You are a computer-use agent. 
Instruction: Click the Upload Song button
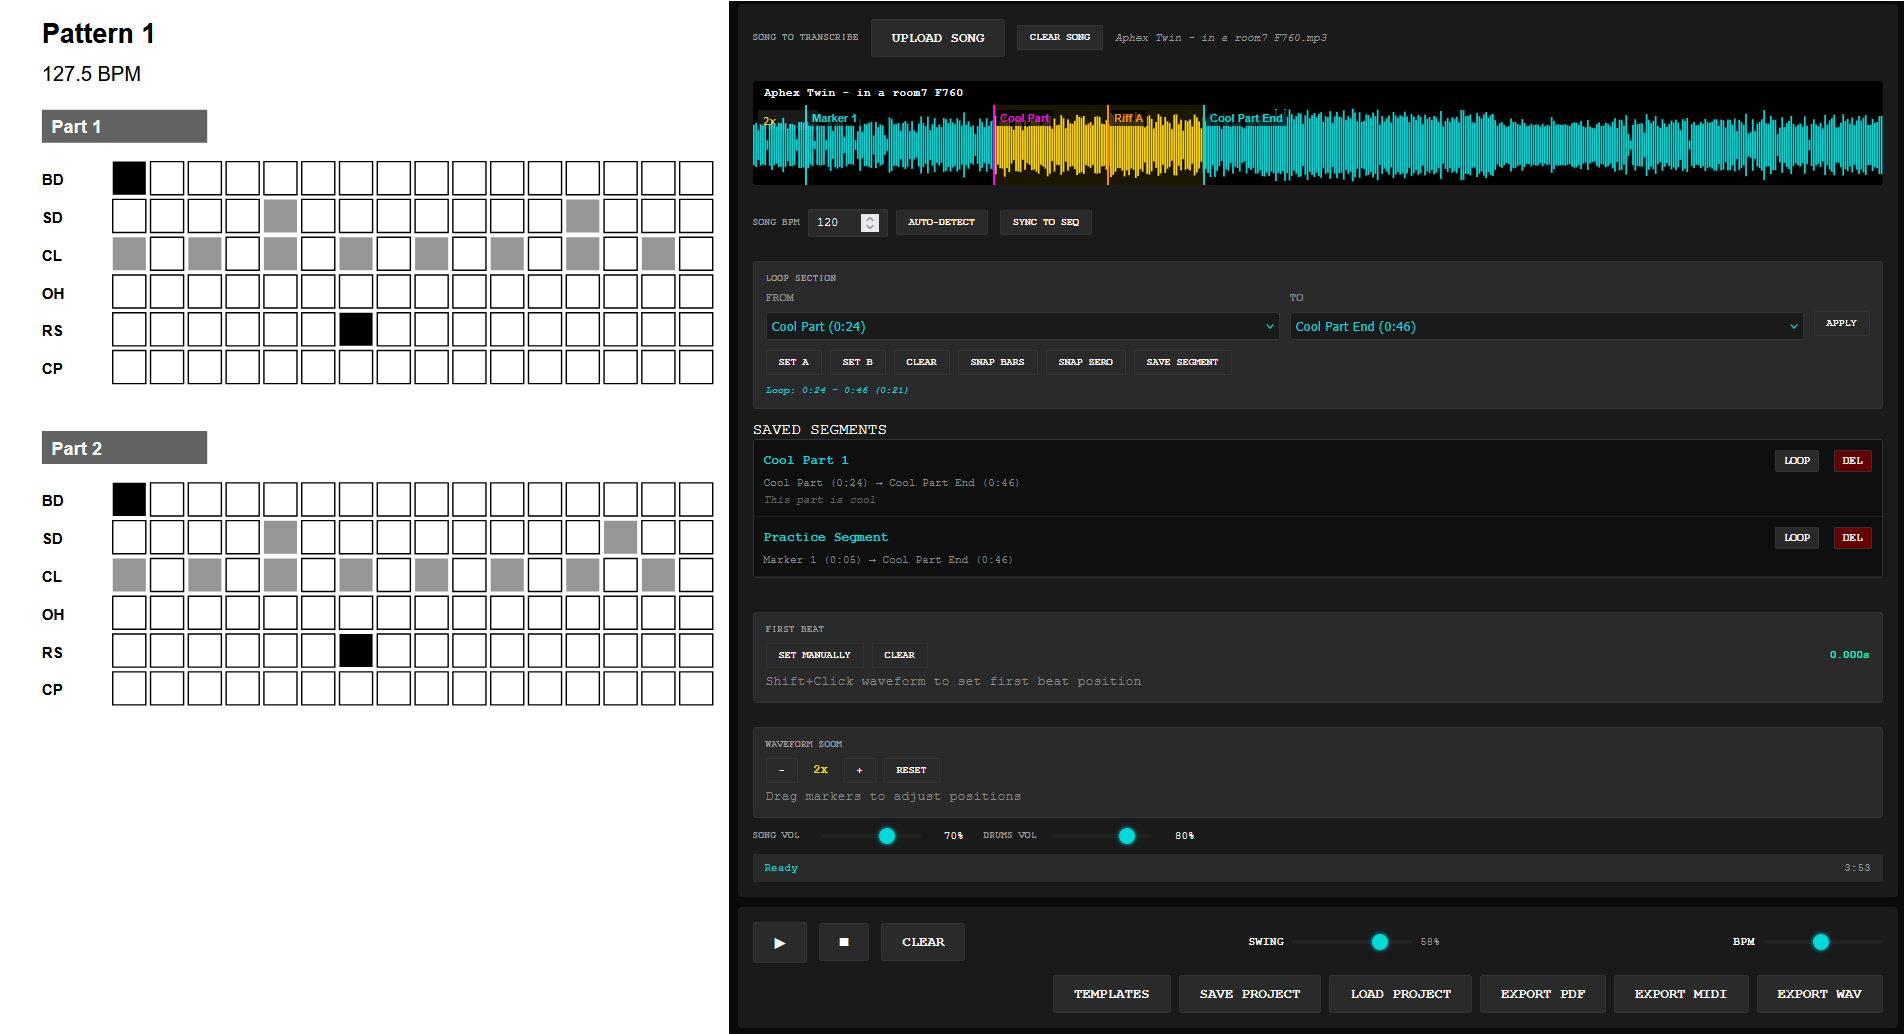(x=937, y=38)
